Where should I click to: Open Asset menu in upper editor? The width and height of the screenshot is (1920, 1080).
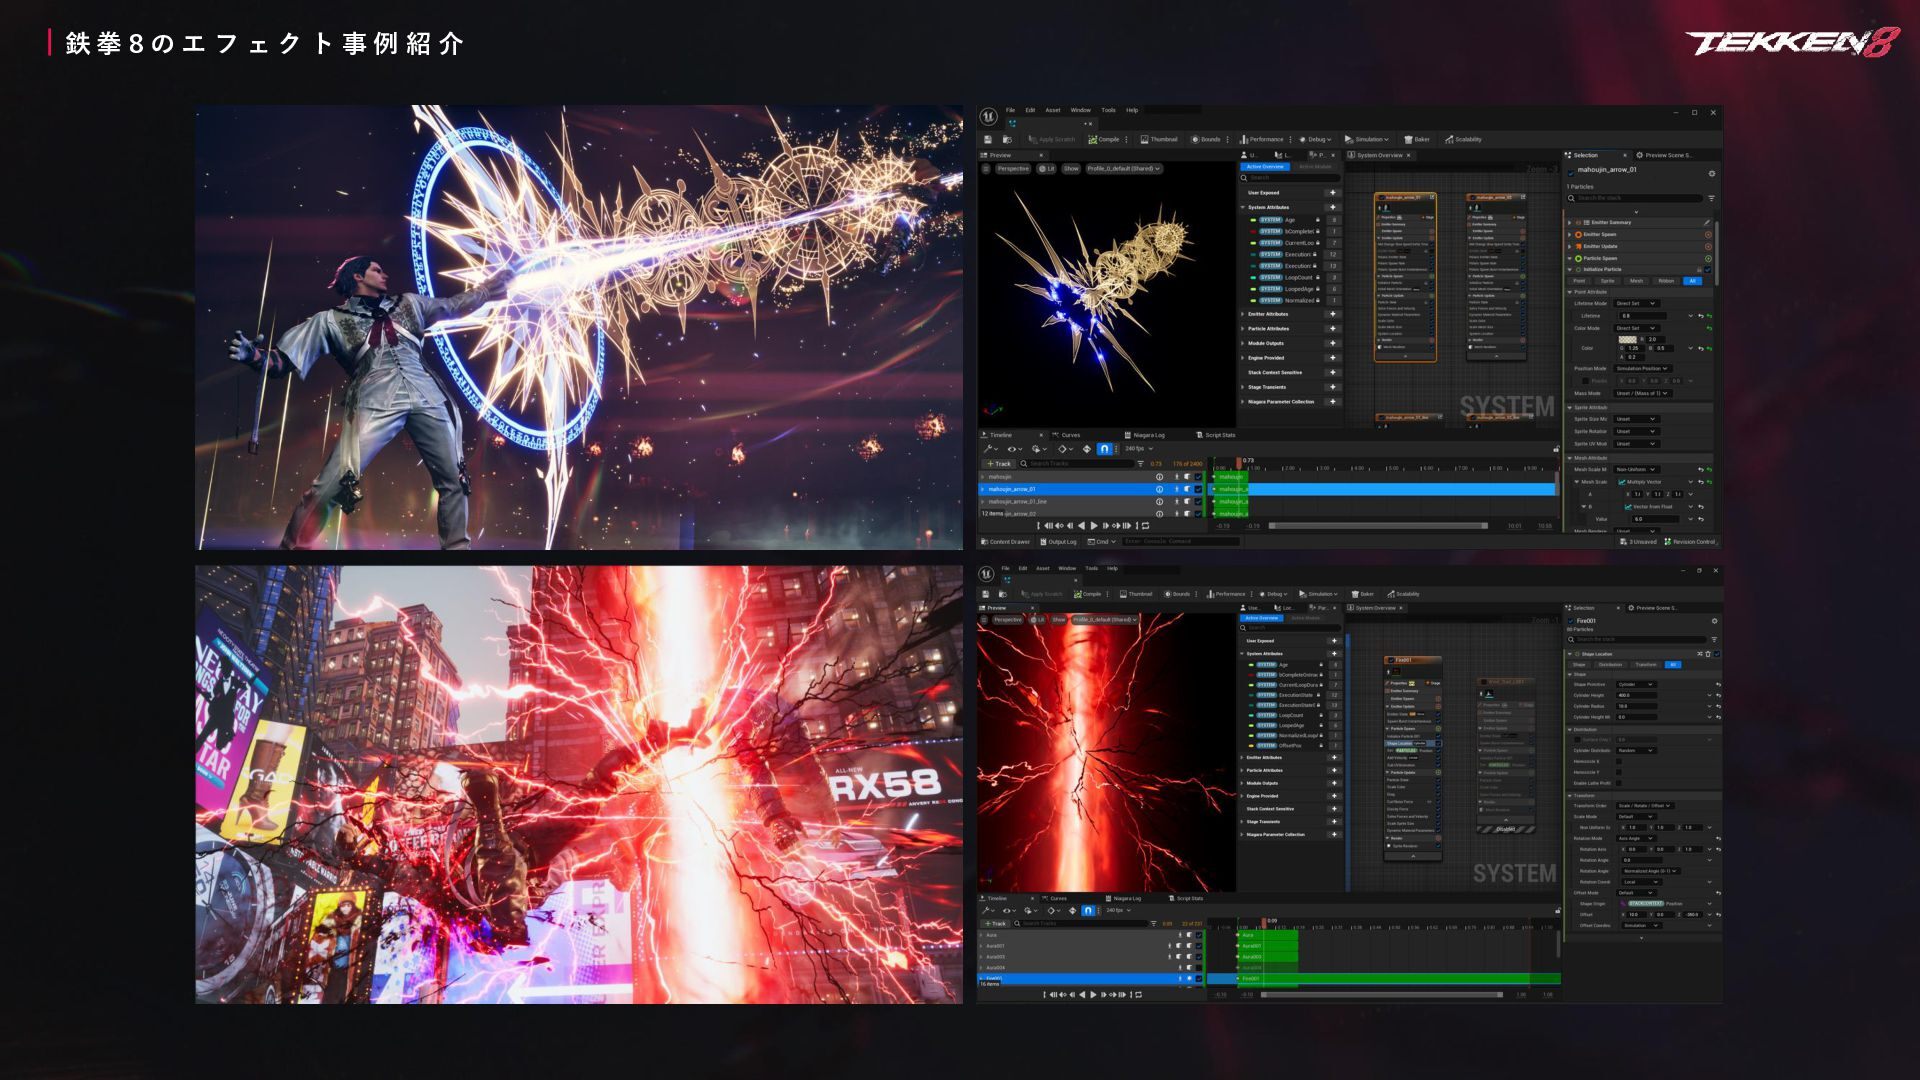[x=1052, y=110]
